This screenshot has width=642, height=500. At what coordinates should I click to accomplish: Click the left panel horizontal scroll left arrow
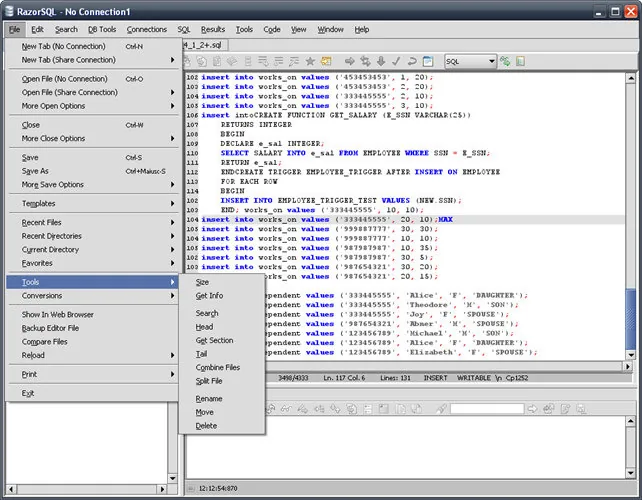pyautogui.click(x=11, y=489)
